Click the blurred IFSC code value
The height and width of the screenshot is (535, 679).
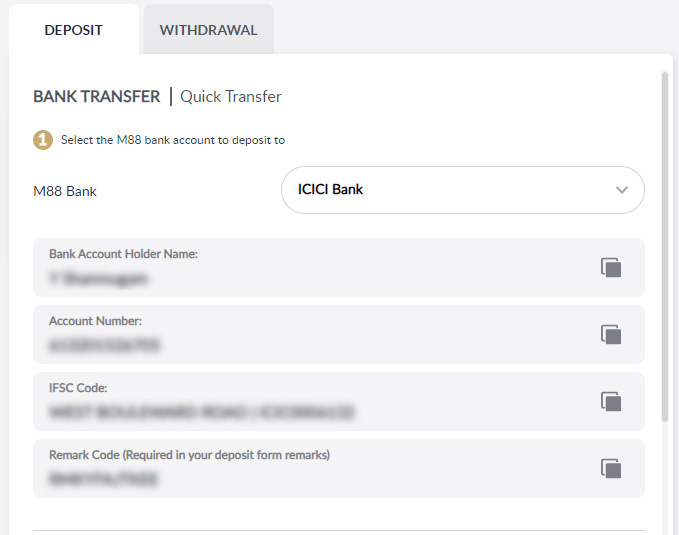pyautogui.click(x=202, y=412)
